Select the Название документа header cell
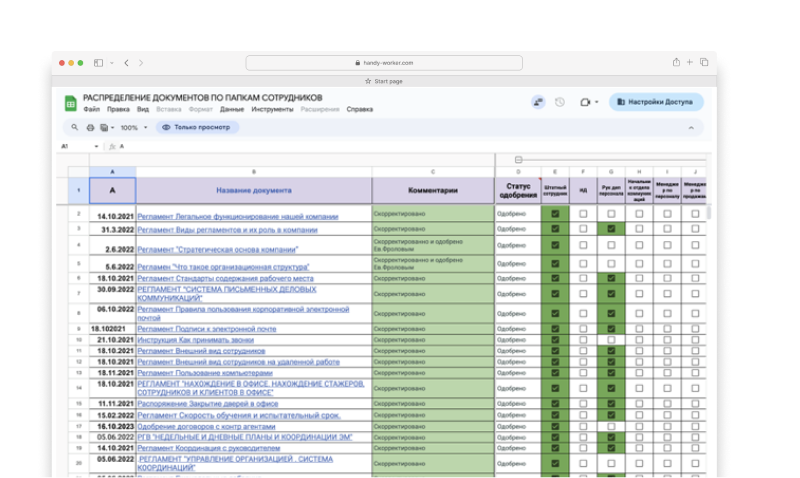Viewport: 800px width, 478px height. tap(254, 191)
